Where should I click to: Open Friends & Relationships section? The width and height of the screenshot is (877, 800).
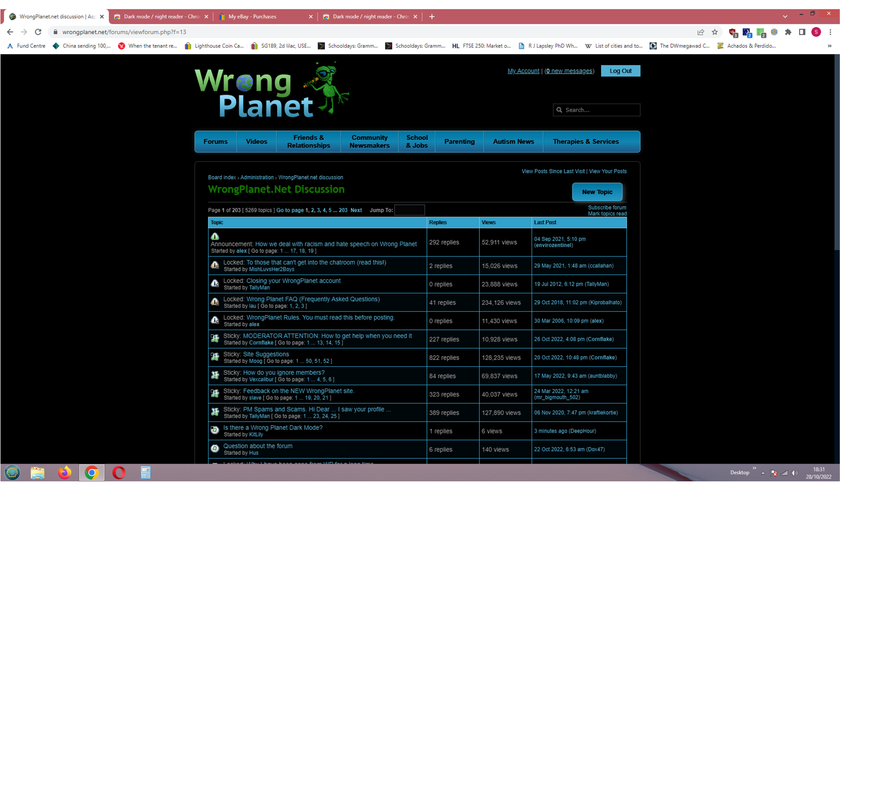(308, 142)
